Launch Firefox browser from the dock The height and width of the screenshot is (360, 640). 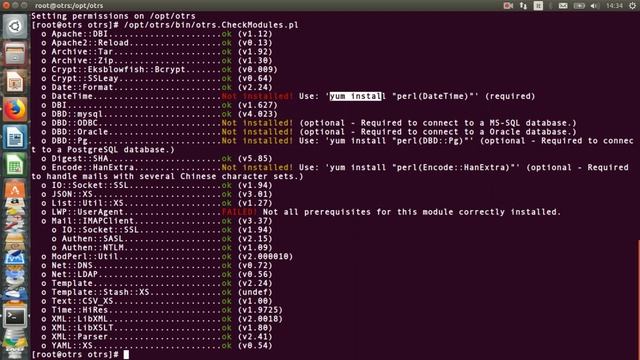[x=15, y=109]
